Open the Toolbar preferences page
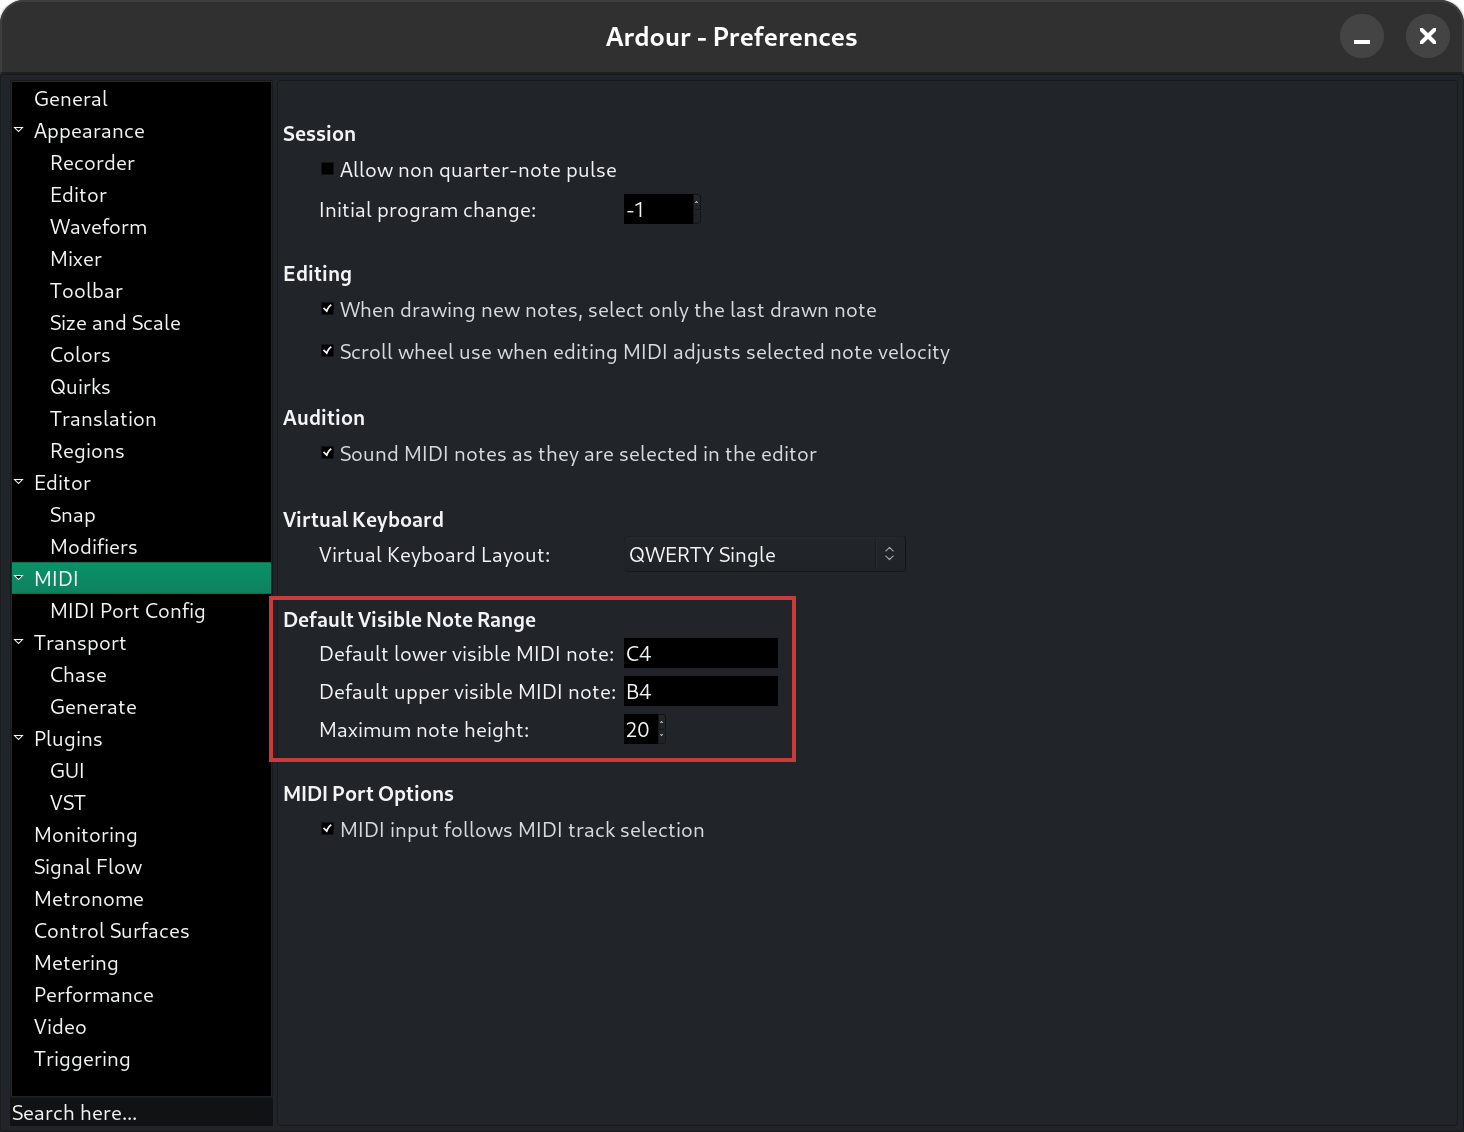1464x1132 pixels. click(x=86, y=290)
